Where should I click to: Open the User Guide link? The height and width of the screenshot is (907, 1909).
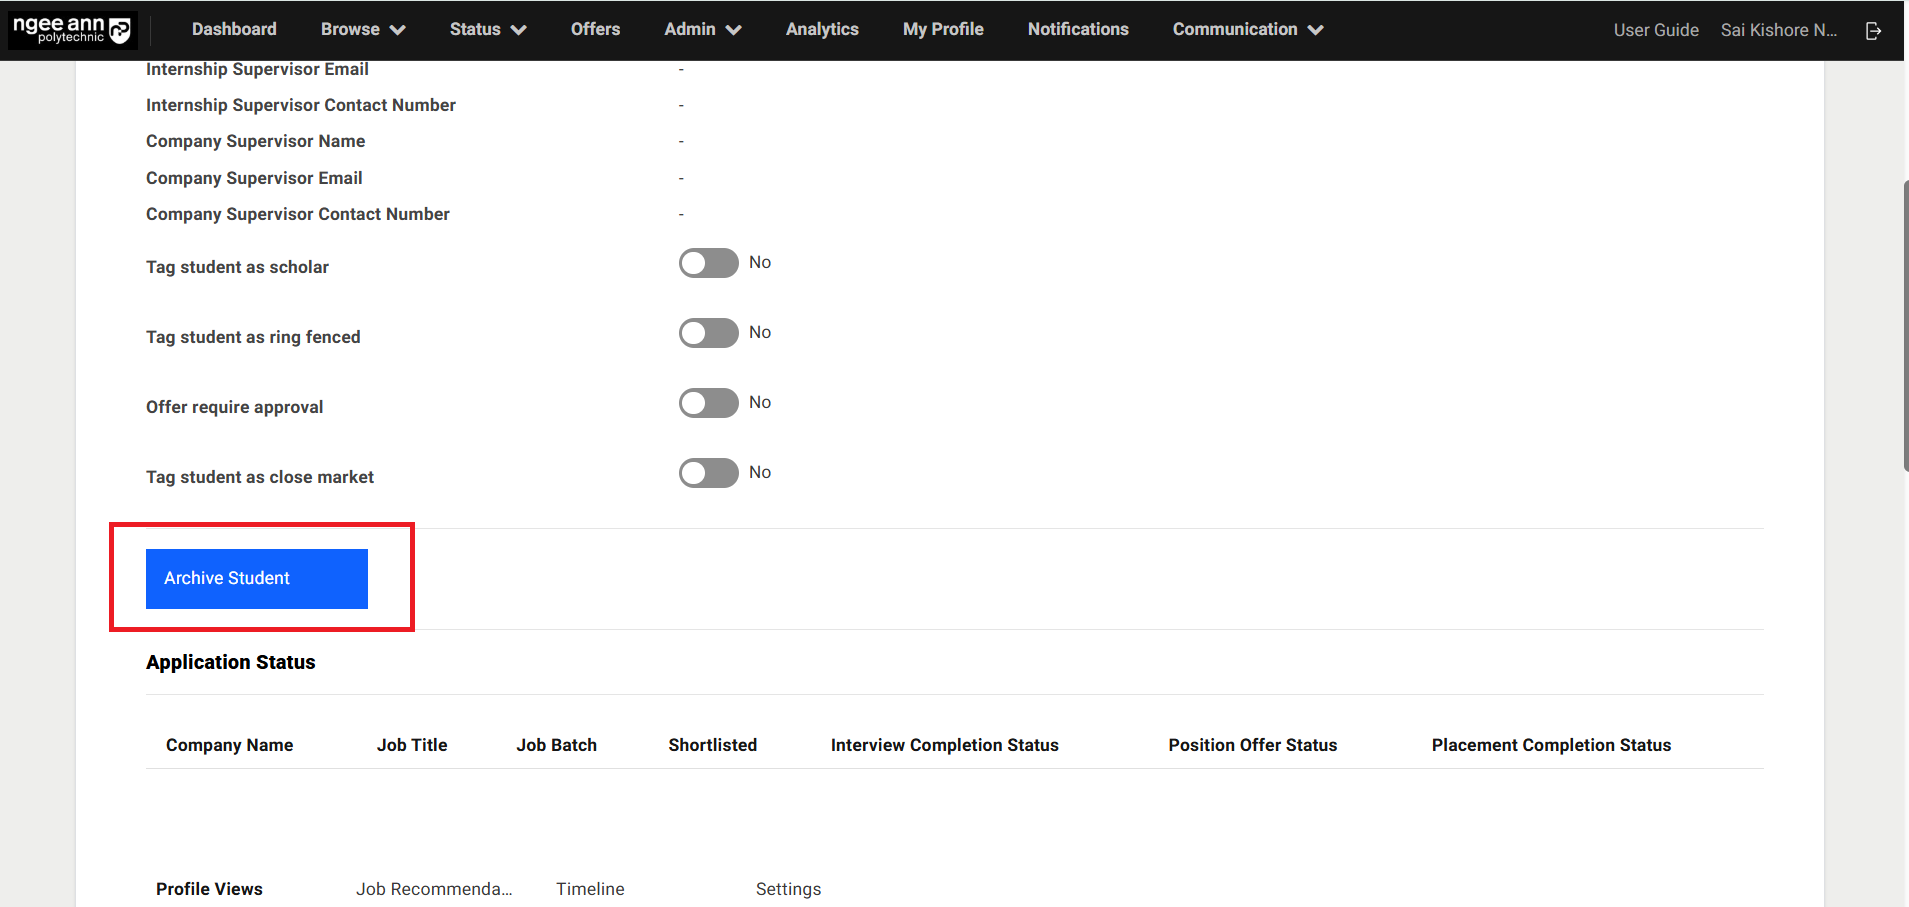(1654, 30)
